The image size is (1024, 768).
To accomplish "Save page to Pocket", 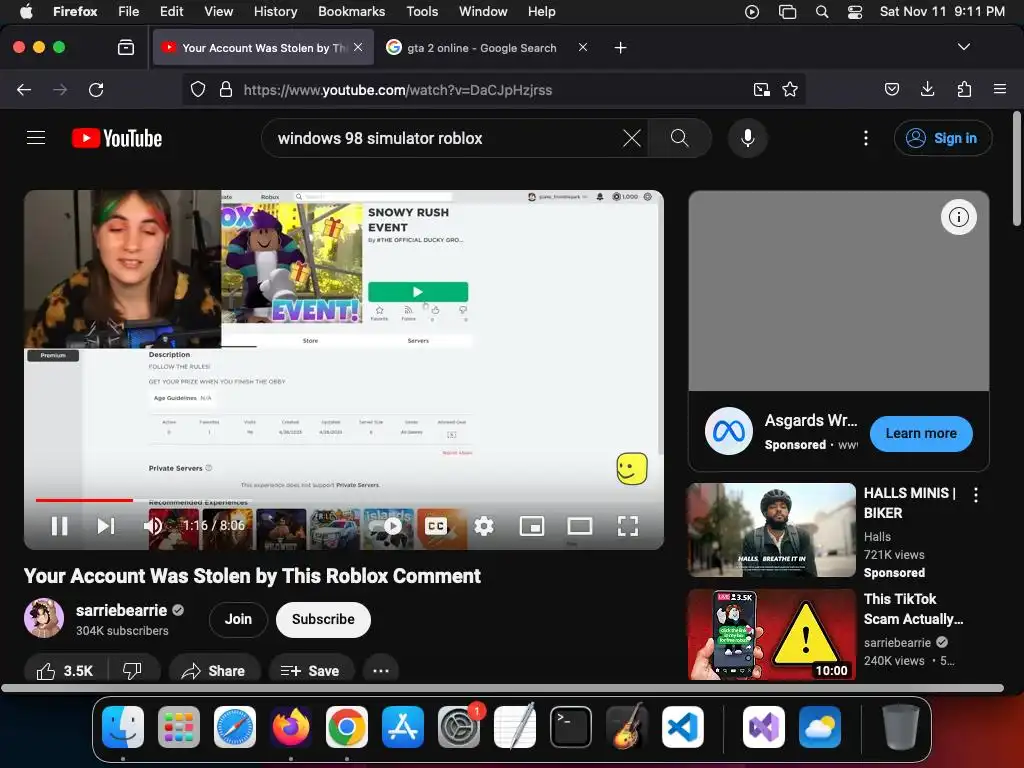I will tap(892, 89).
